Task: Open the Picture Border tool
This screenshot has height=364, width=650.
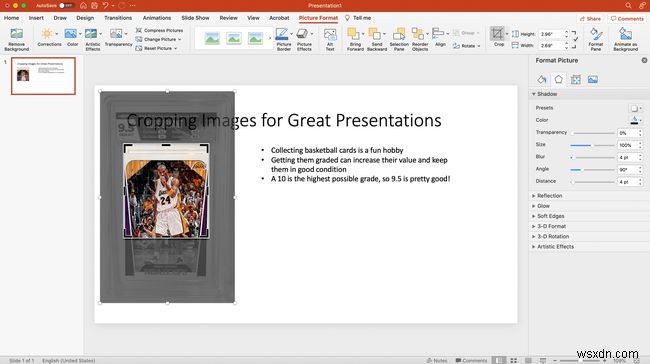Action: pyautogui.click(x=284, y=39)
